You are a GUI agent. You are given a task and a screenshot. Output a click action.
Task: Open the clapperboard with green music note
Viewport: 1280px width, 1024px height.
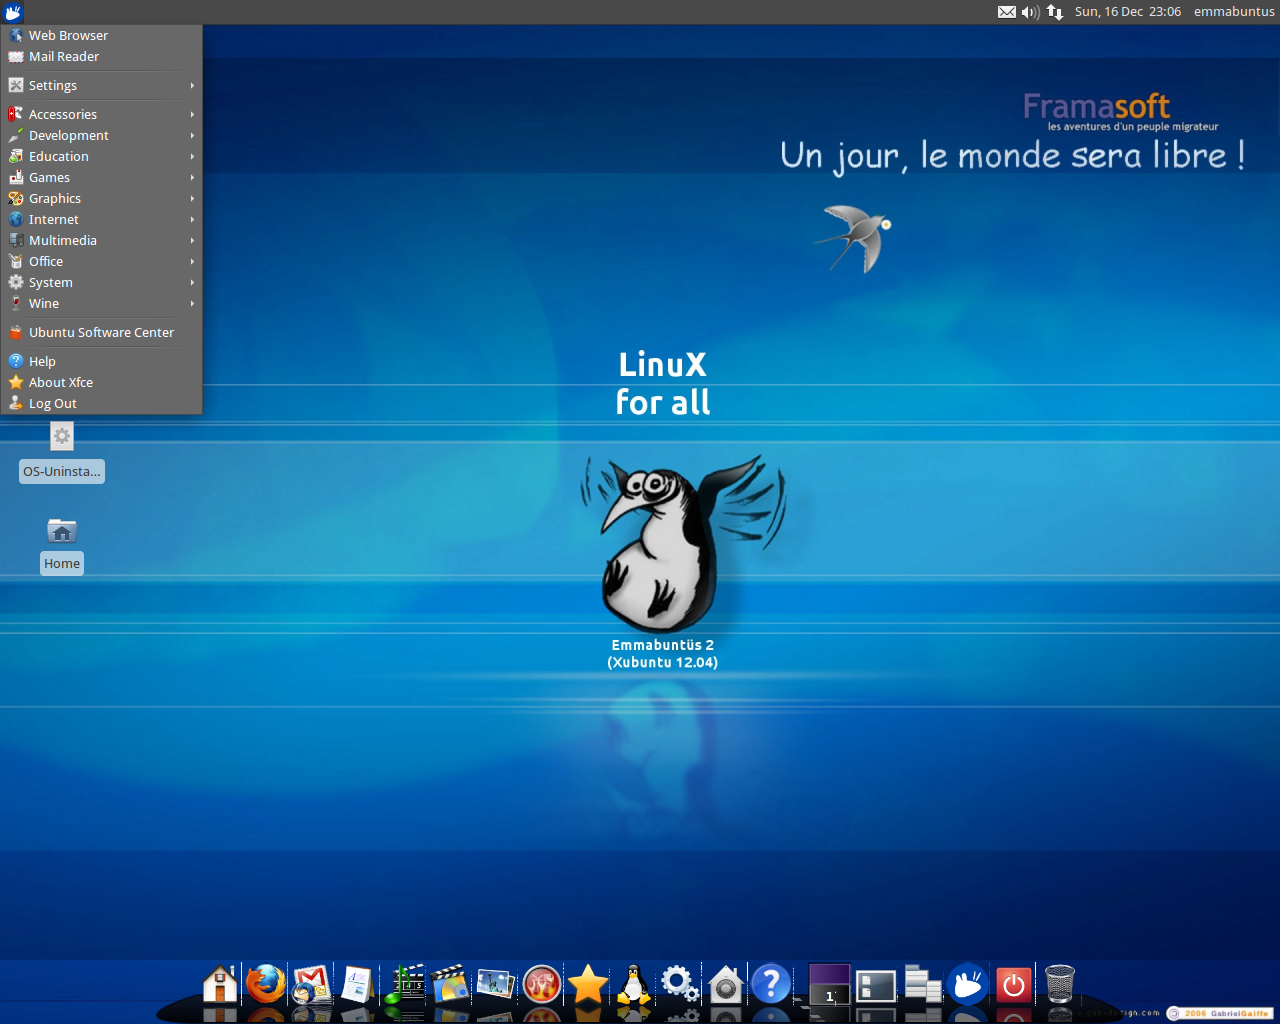coord(405,984)
